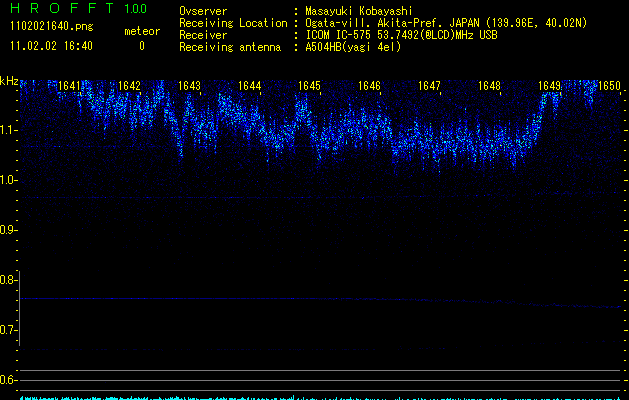Select the 1643 time label
The image size is (629, 400).
pyautogui.click(x=189, y=86)
